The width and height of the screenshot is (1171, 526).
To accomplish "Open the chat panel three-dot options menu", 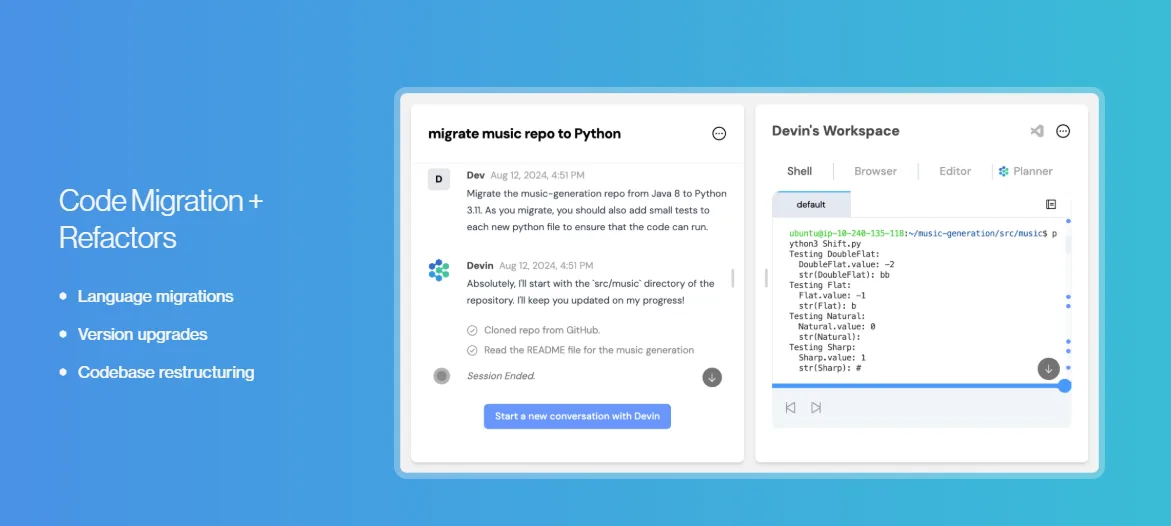I will point(718,134).
